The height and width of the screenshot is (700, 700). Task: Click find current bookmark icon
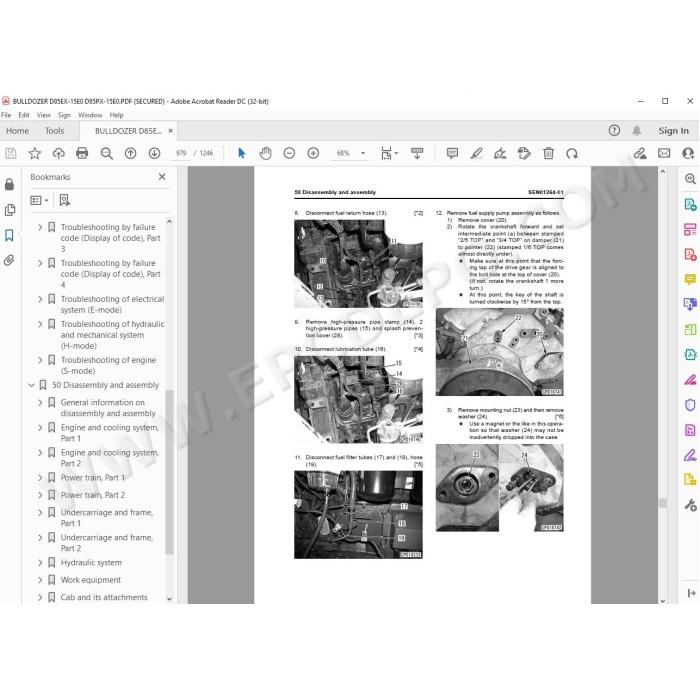(65, 200)
